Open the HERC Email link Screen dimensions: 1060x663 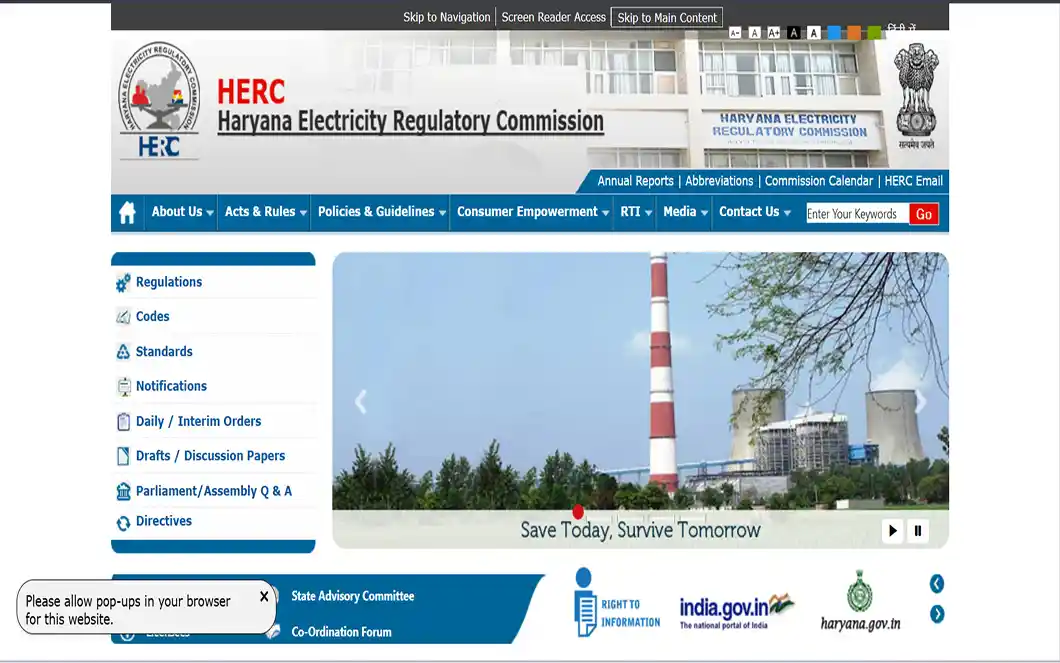[x=913, y=181]
